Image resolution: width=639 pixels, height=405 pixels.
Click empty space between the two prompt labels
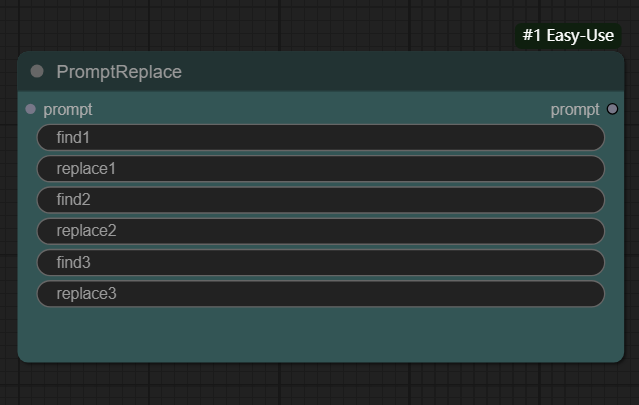pyautogui.click(x=320, y=110)
